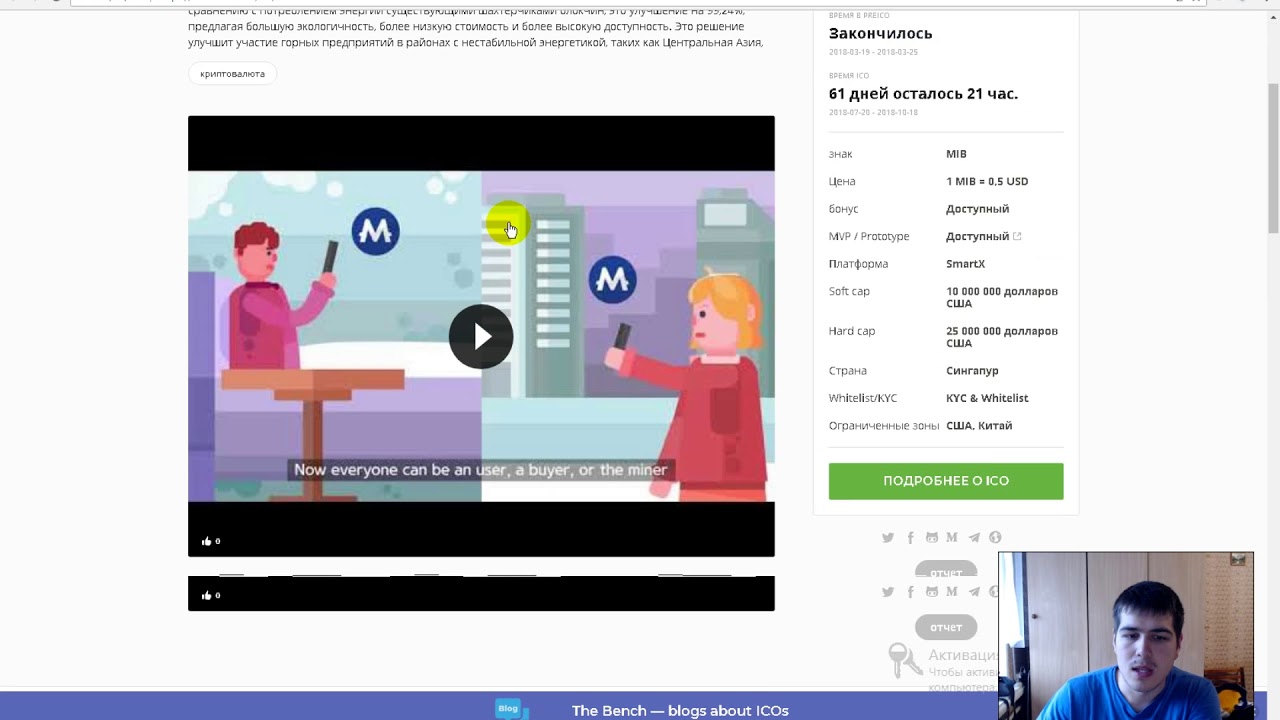
Task: Open GitHub cat icon in lower social row
Action: (932, 592)
